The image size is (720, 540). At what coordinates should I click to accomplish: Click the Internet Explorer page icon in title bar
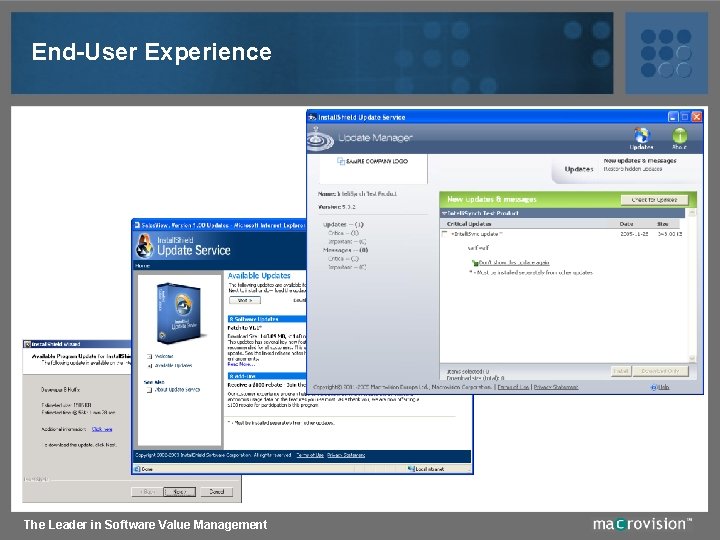click(x=137, y=225)
